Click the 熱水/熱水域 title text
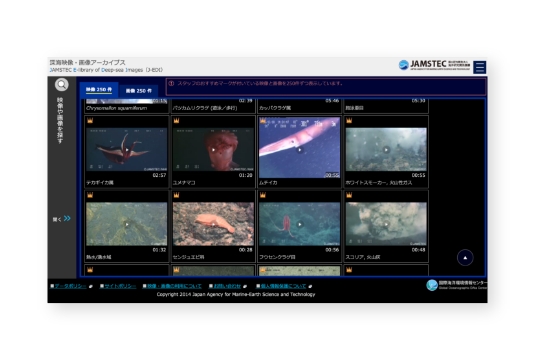535x360 pixels. click(x=99, y=257)
